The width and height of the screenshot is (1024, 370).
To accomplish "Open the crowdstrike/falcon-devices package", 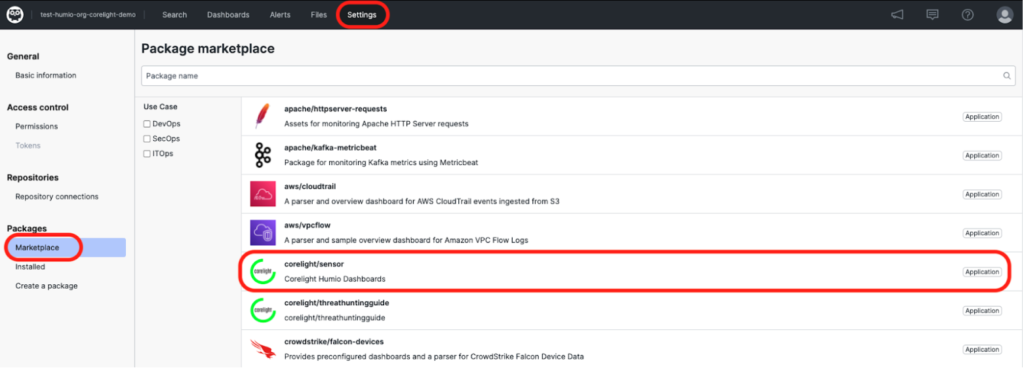I will (334, 341).
